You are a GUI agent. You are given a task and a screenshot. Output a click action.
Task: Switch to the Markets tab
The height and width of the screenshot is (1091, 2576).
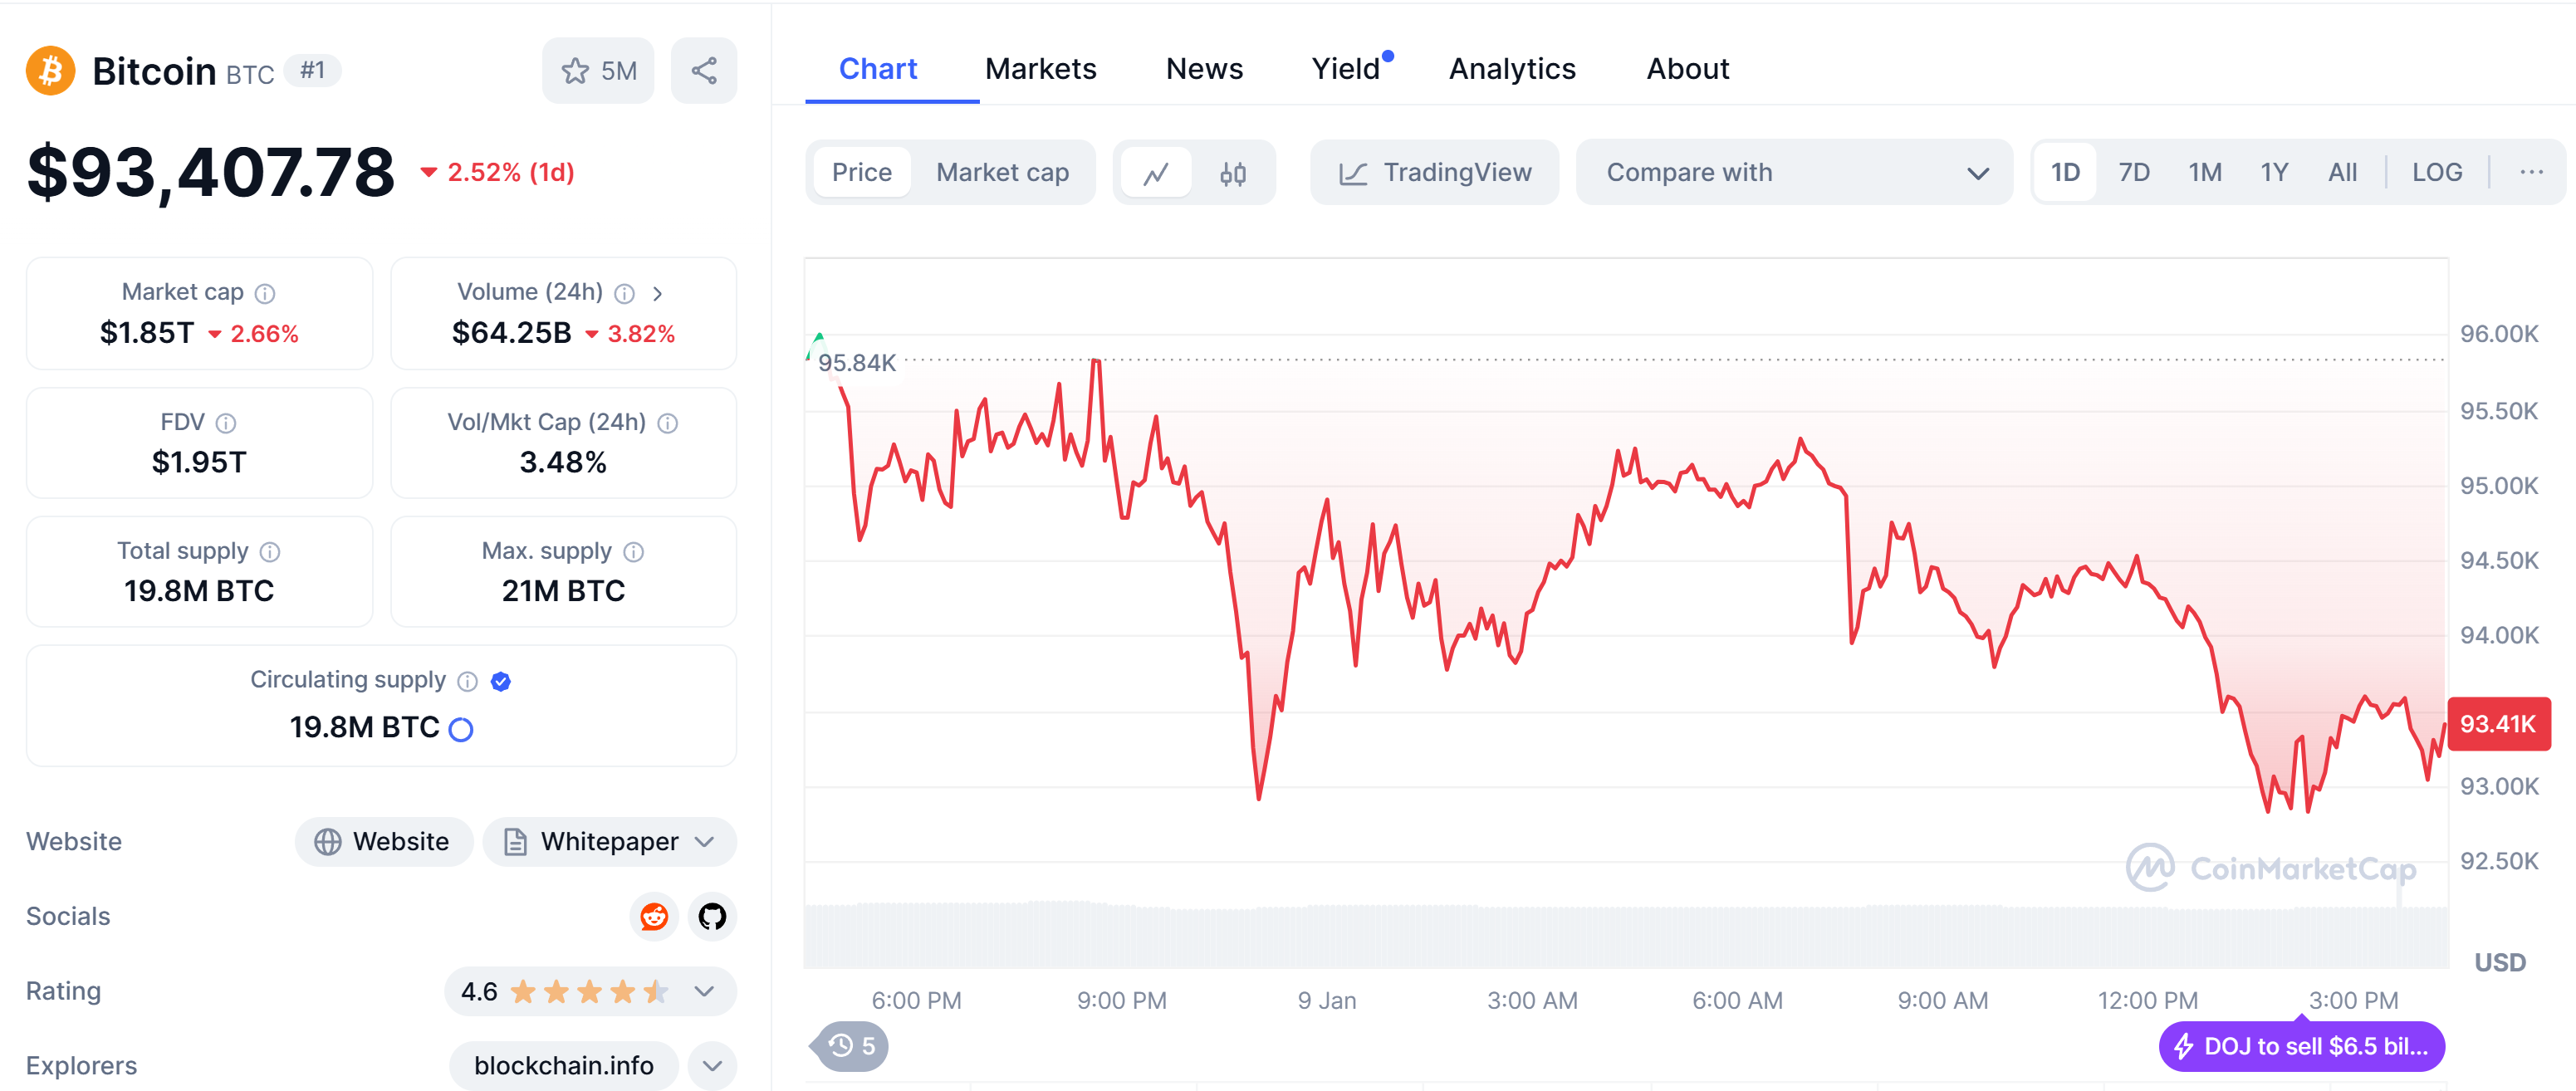point(1040,69)
